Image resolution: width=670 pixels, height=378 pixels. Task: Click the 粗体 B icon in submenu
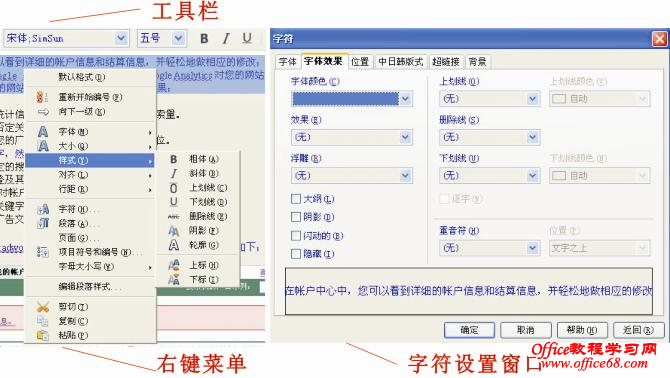[x=173, y=159]
